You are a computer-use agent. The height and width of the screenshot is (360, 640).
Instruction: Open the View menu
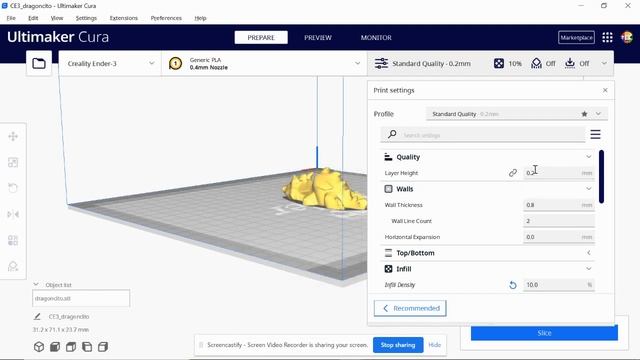pos(57,18)
